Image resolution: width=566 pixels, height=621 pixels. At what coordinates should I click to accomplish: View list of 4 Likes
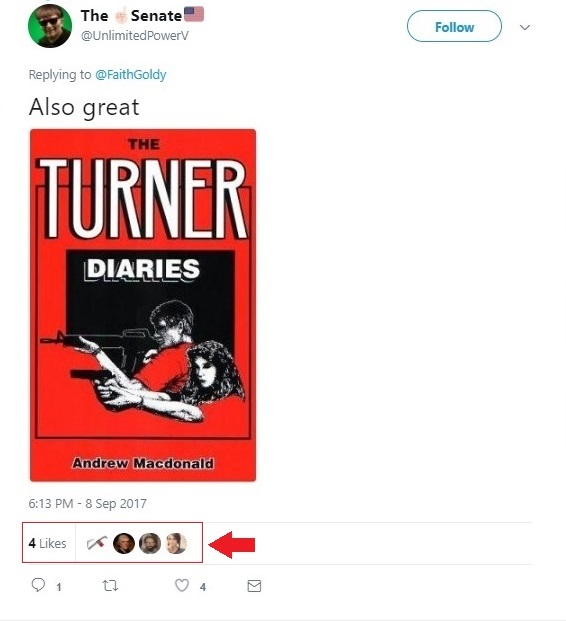click(48, 543)
